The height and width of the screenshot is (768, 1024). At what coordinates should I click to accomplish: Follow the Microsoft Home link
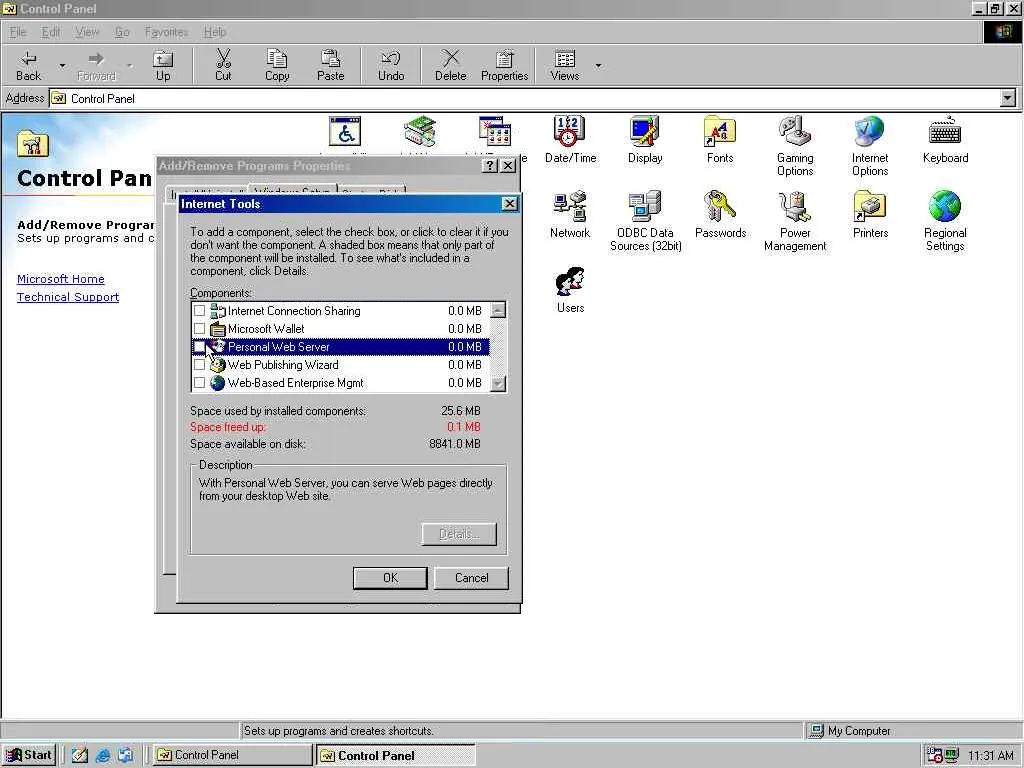click(x=61, y=279)
